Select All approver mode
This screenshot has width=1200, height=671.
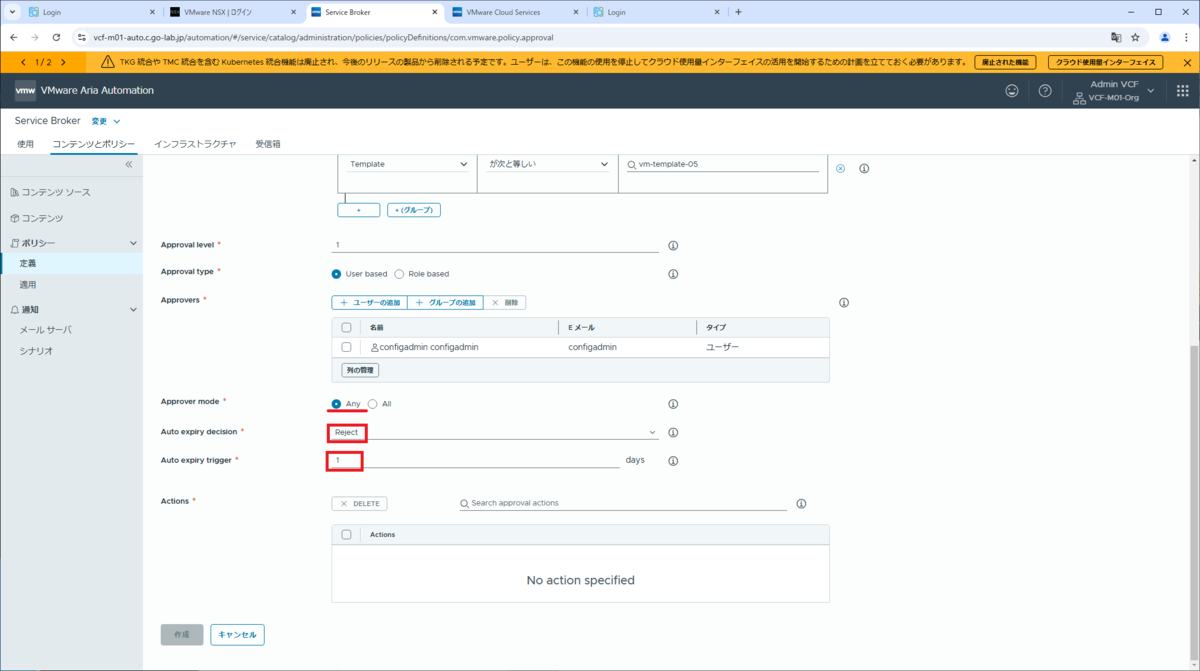tap(373, 404)
